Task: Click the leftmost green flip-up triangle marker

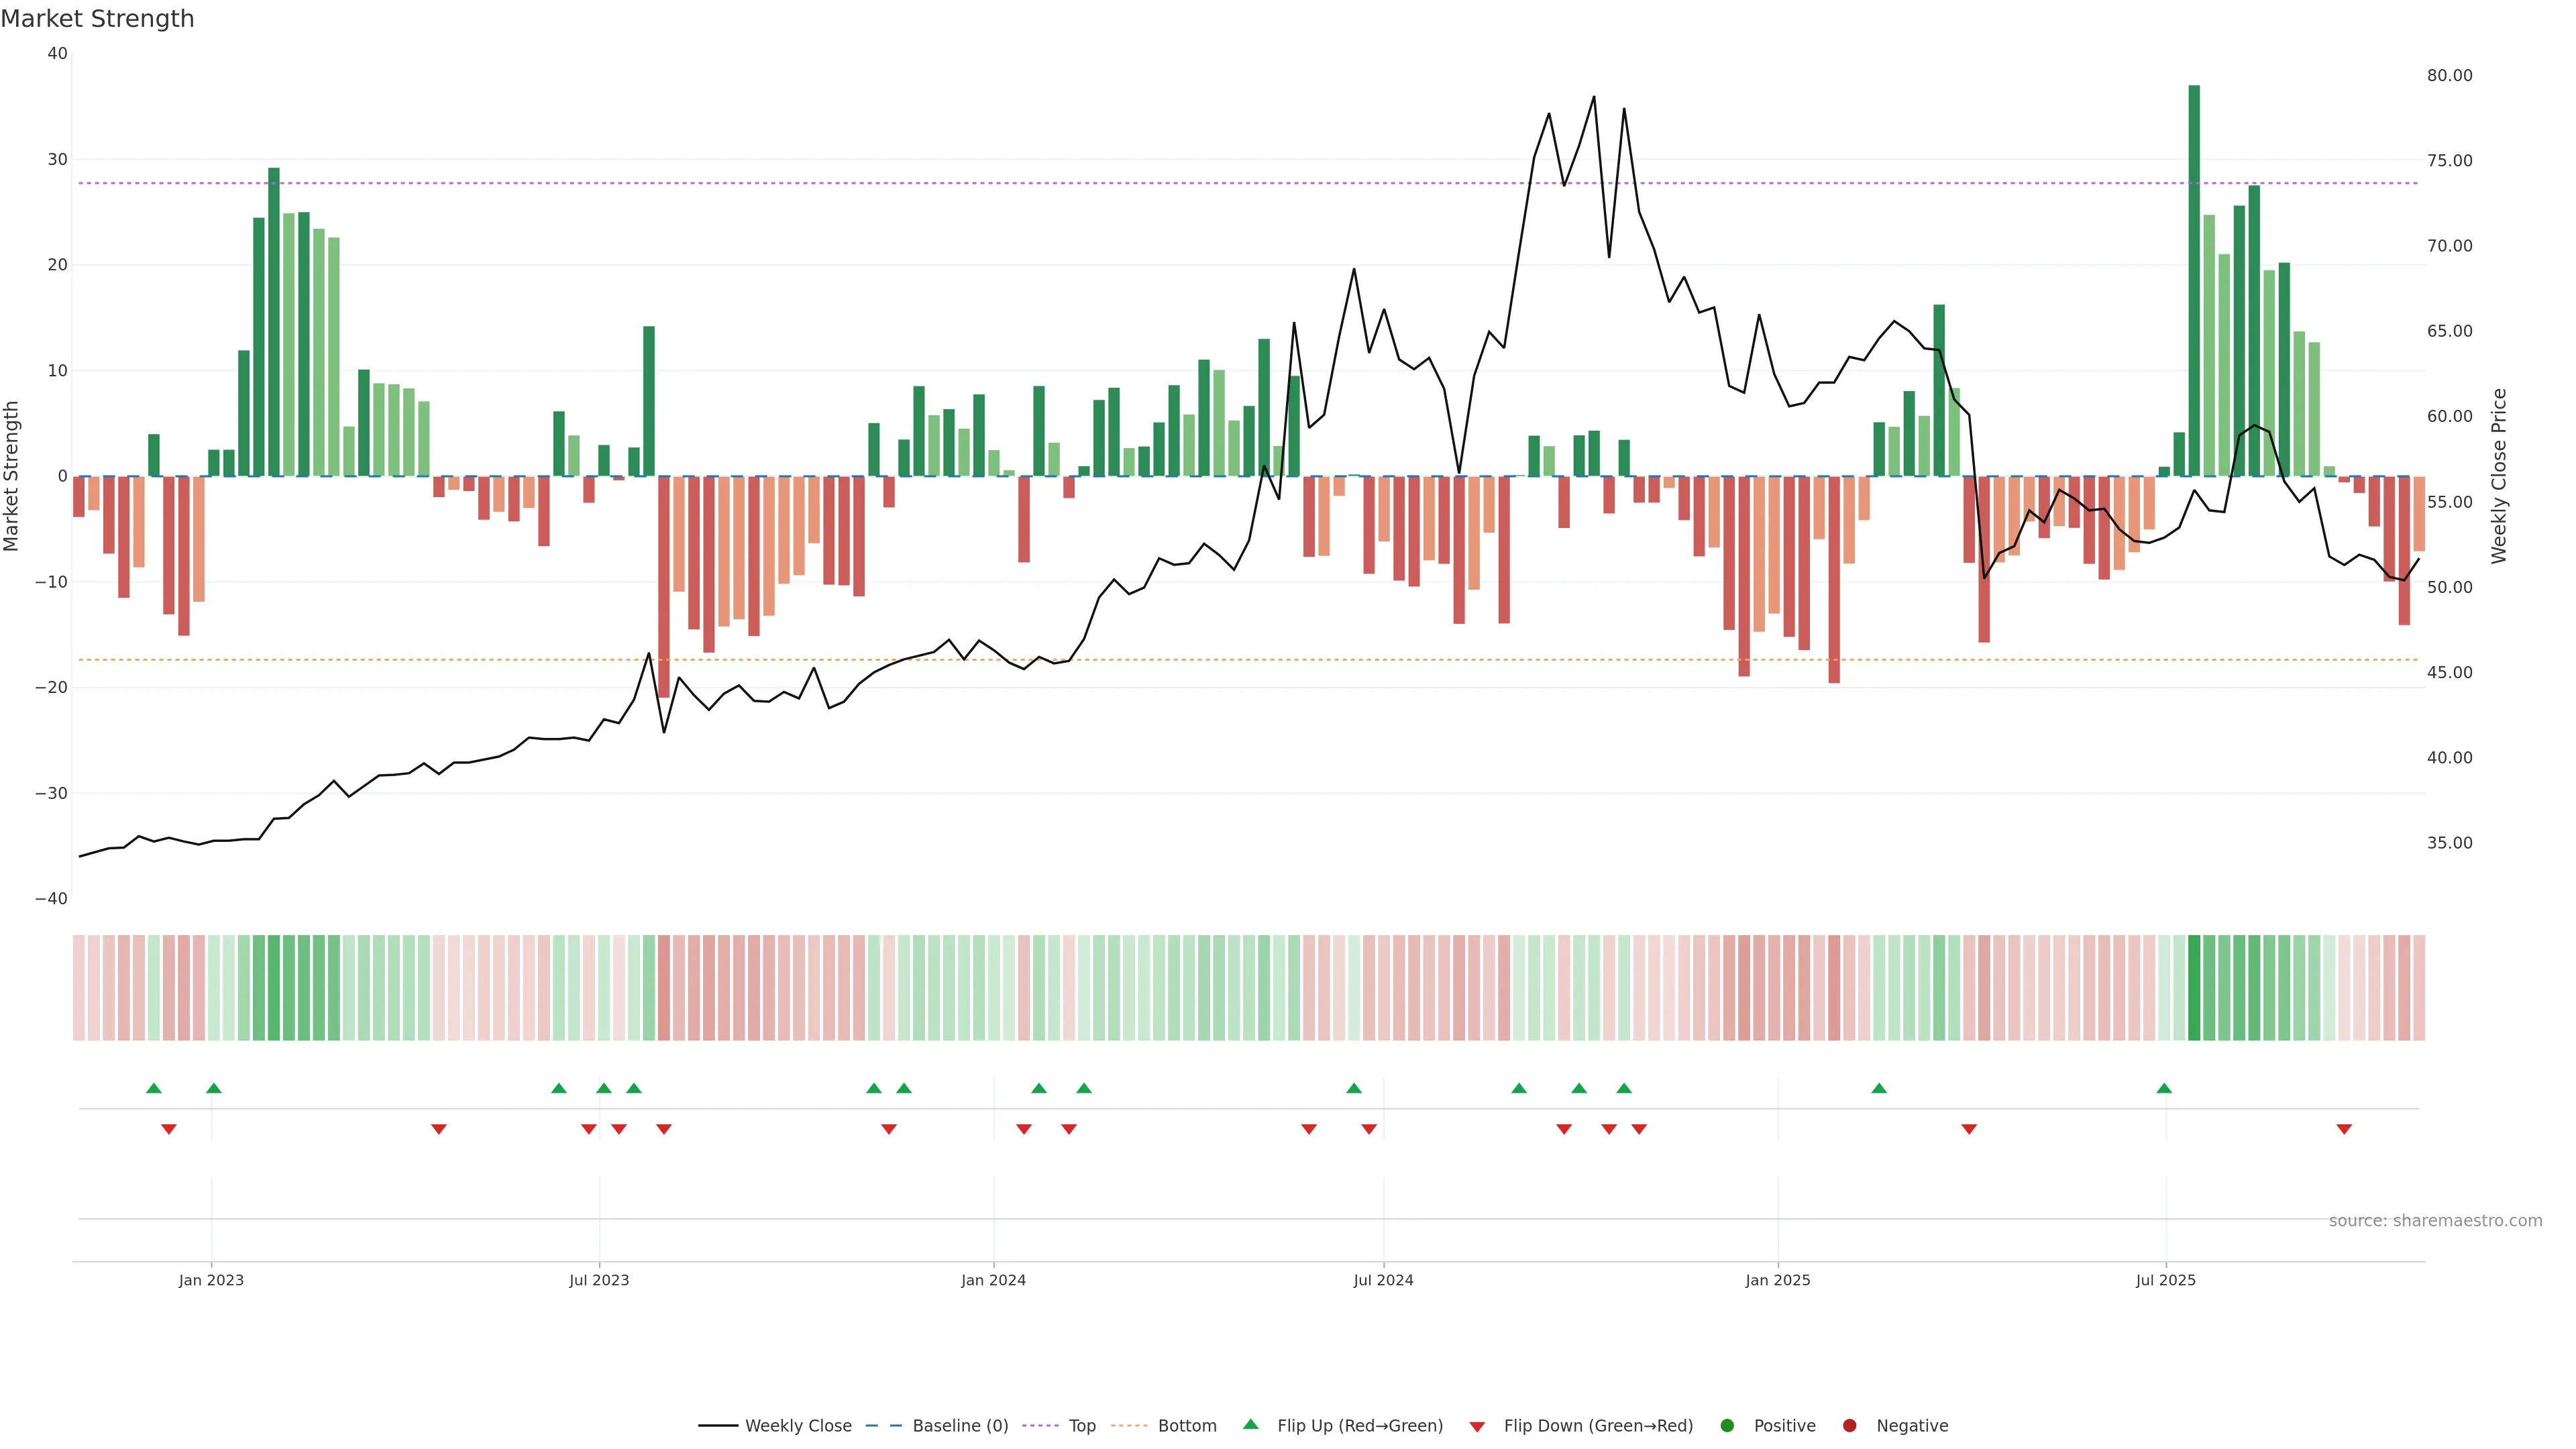Action: [x=153, y=1088]
